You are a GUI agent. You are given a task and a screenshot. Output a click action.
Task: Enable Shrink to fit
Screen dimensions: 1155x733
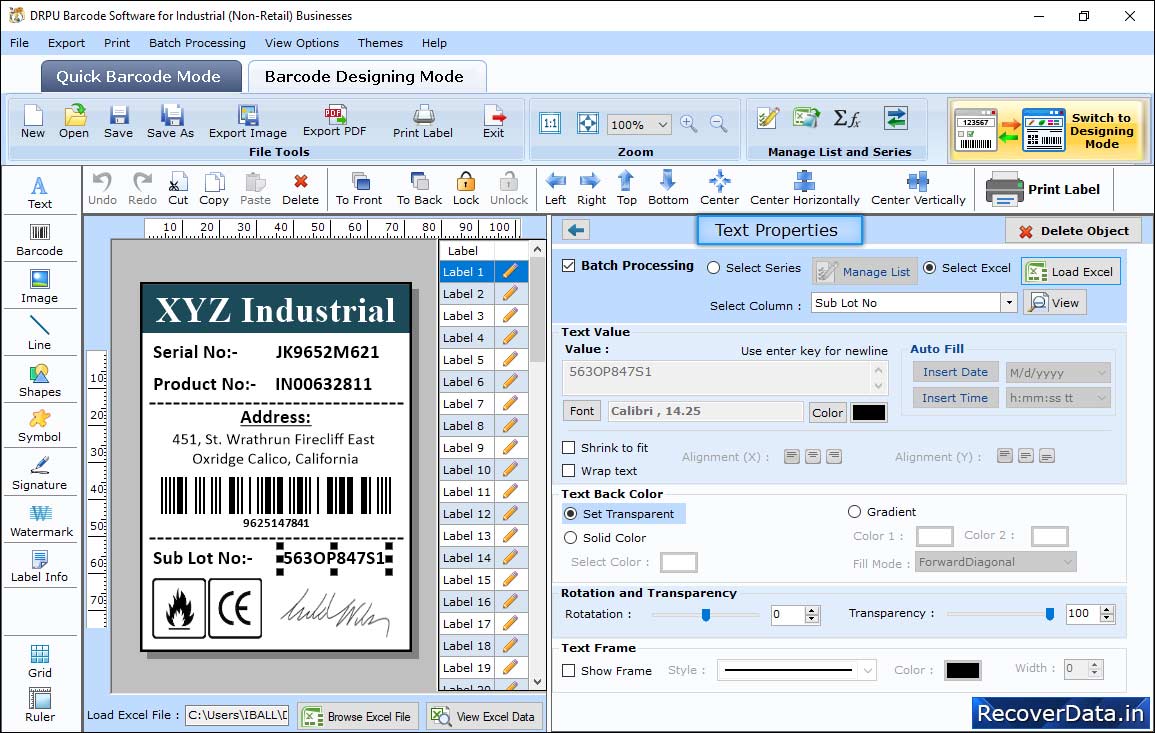569,448
